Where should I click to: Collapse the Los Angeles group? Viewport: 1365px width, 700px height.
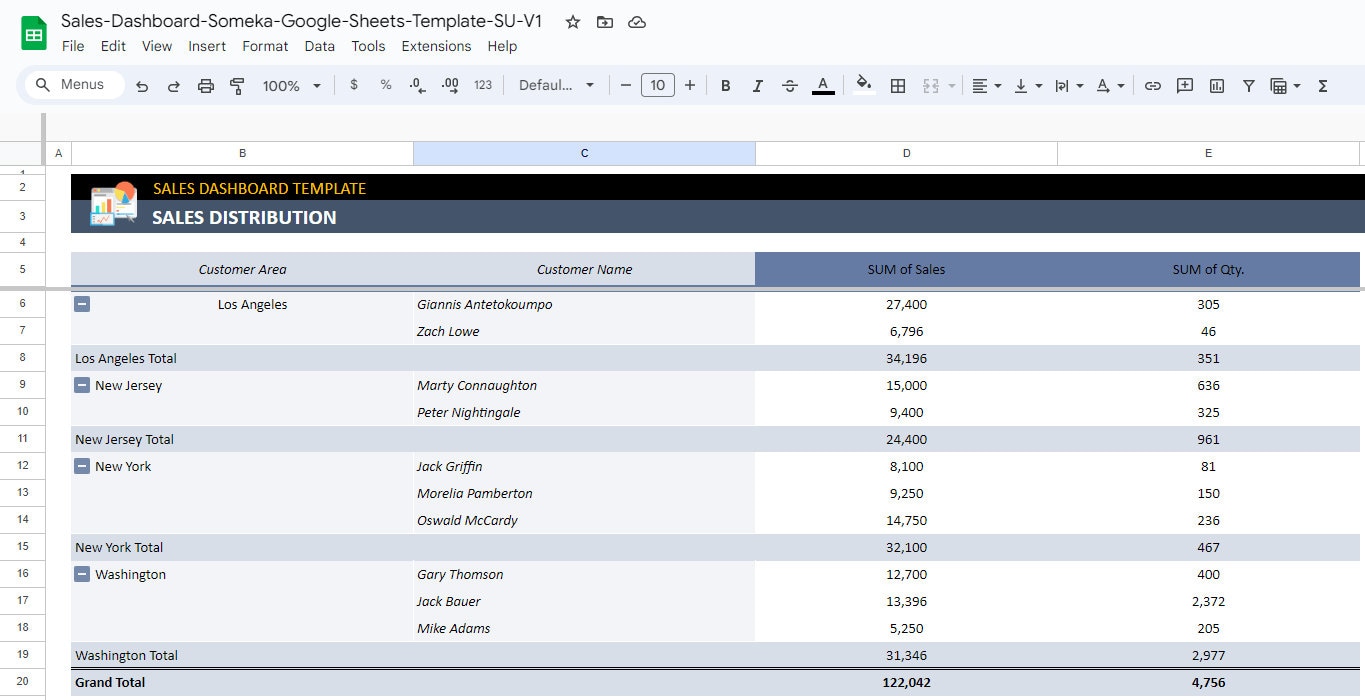(81, 304)
